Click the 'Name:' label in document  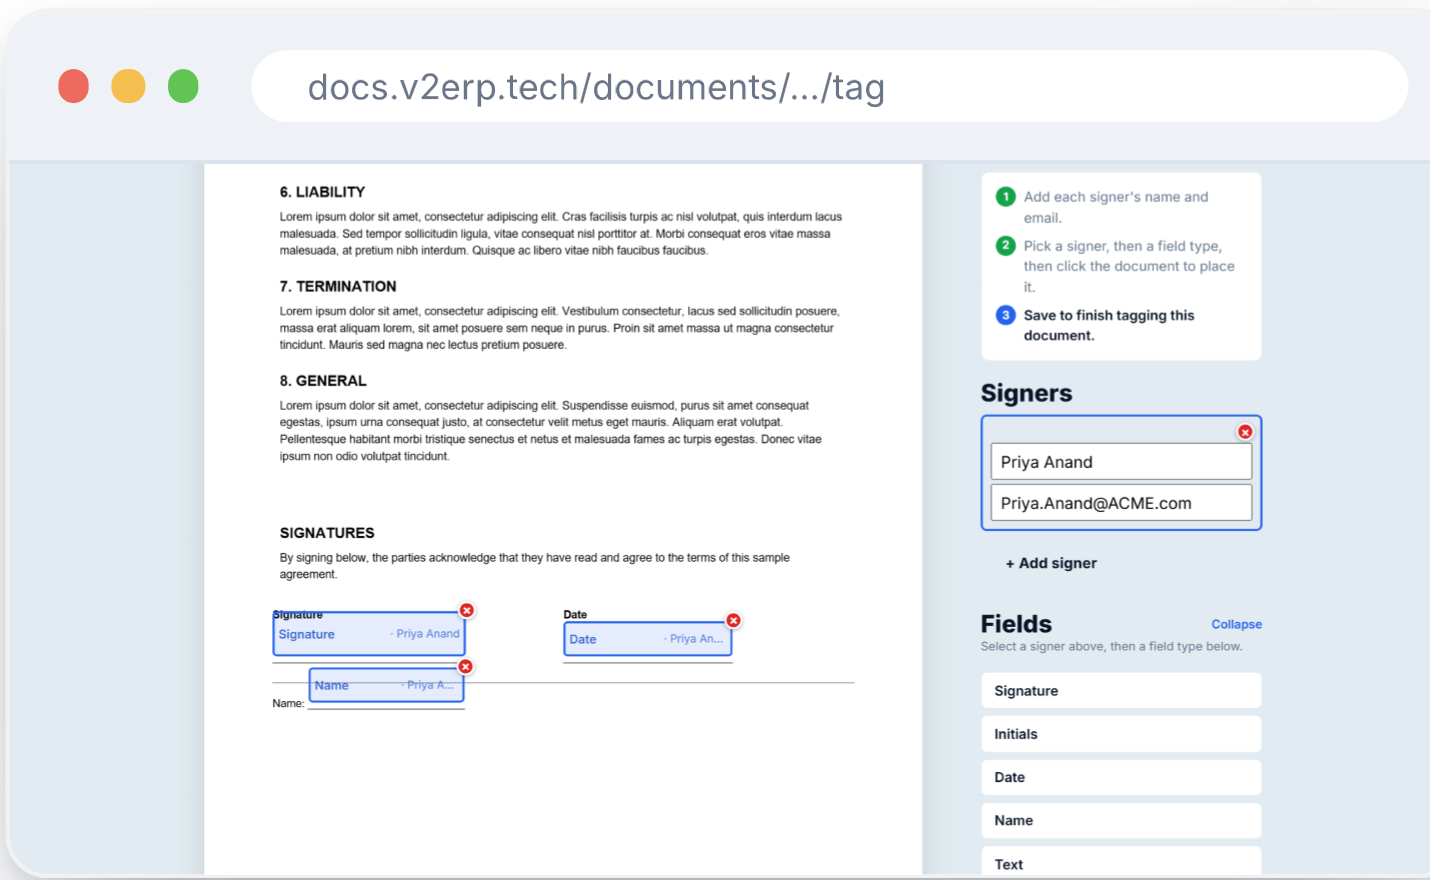288,704
